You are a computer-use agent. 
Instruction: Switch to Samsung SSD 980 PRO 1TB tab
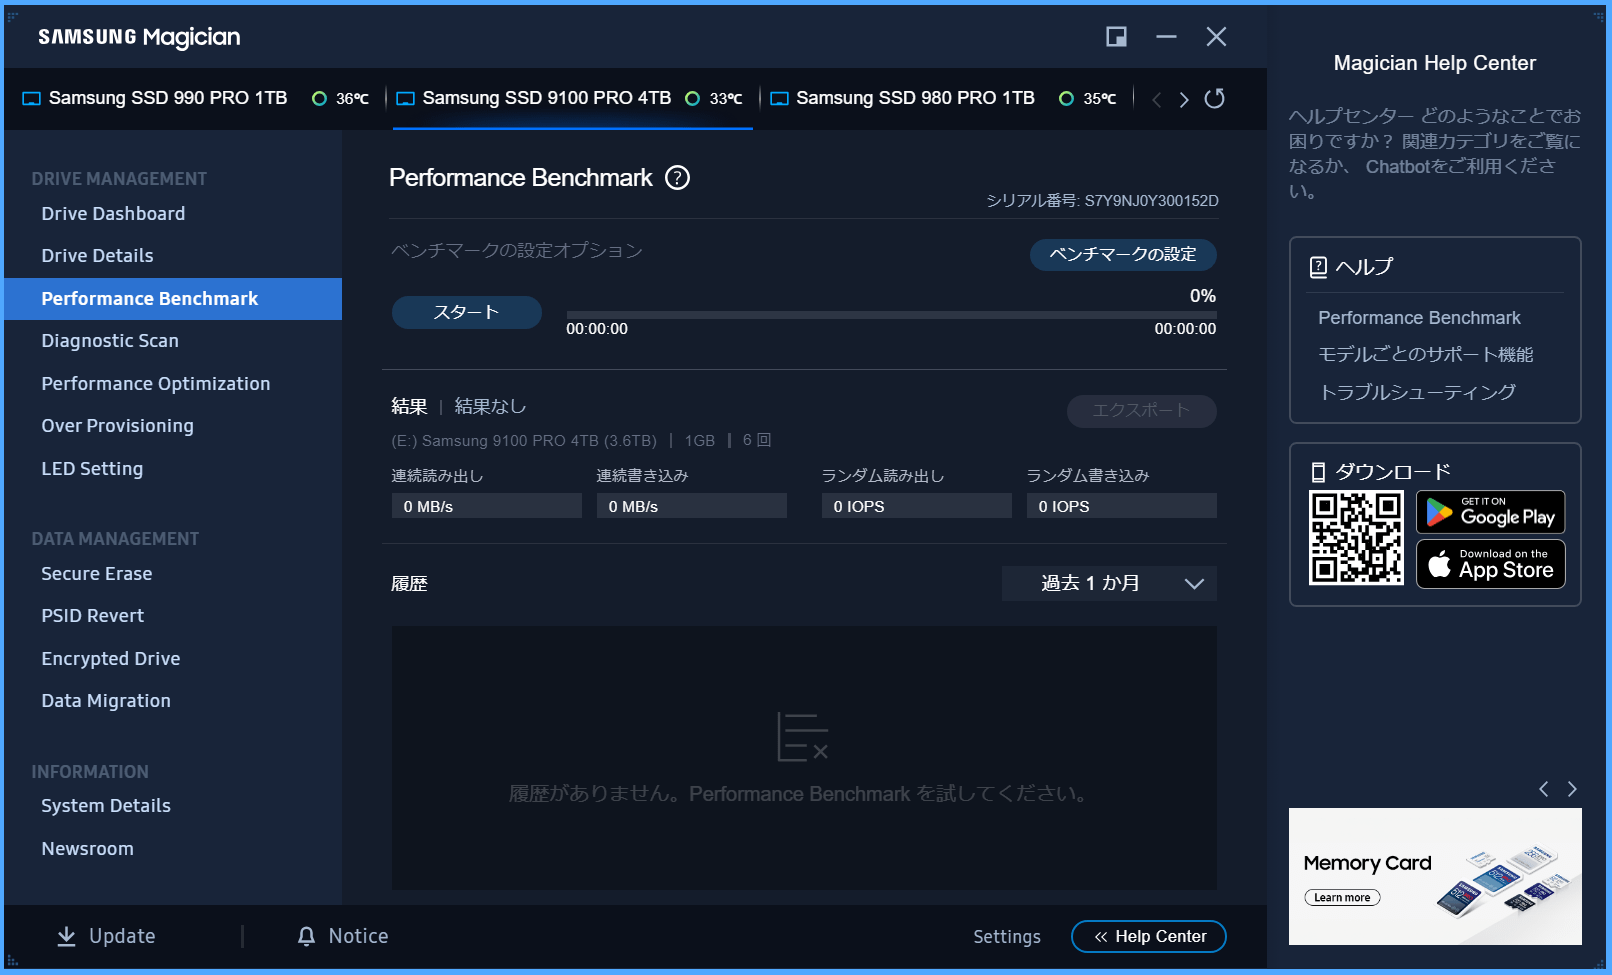click(x=915, y=98)
